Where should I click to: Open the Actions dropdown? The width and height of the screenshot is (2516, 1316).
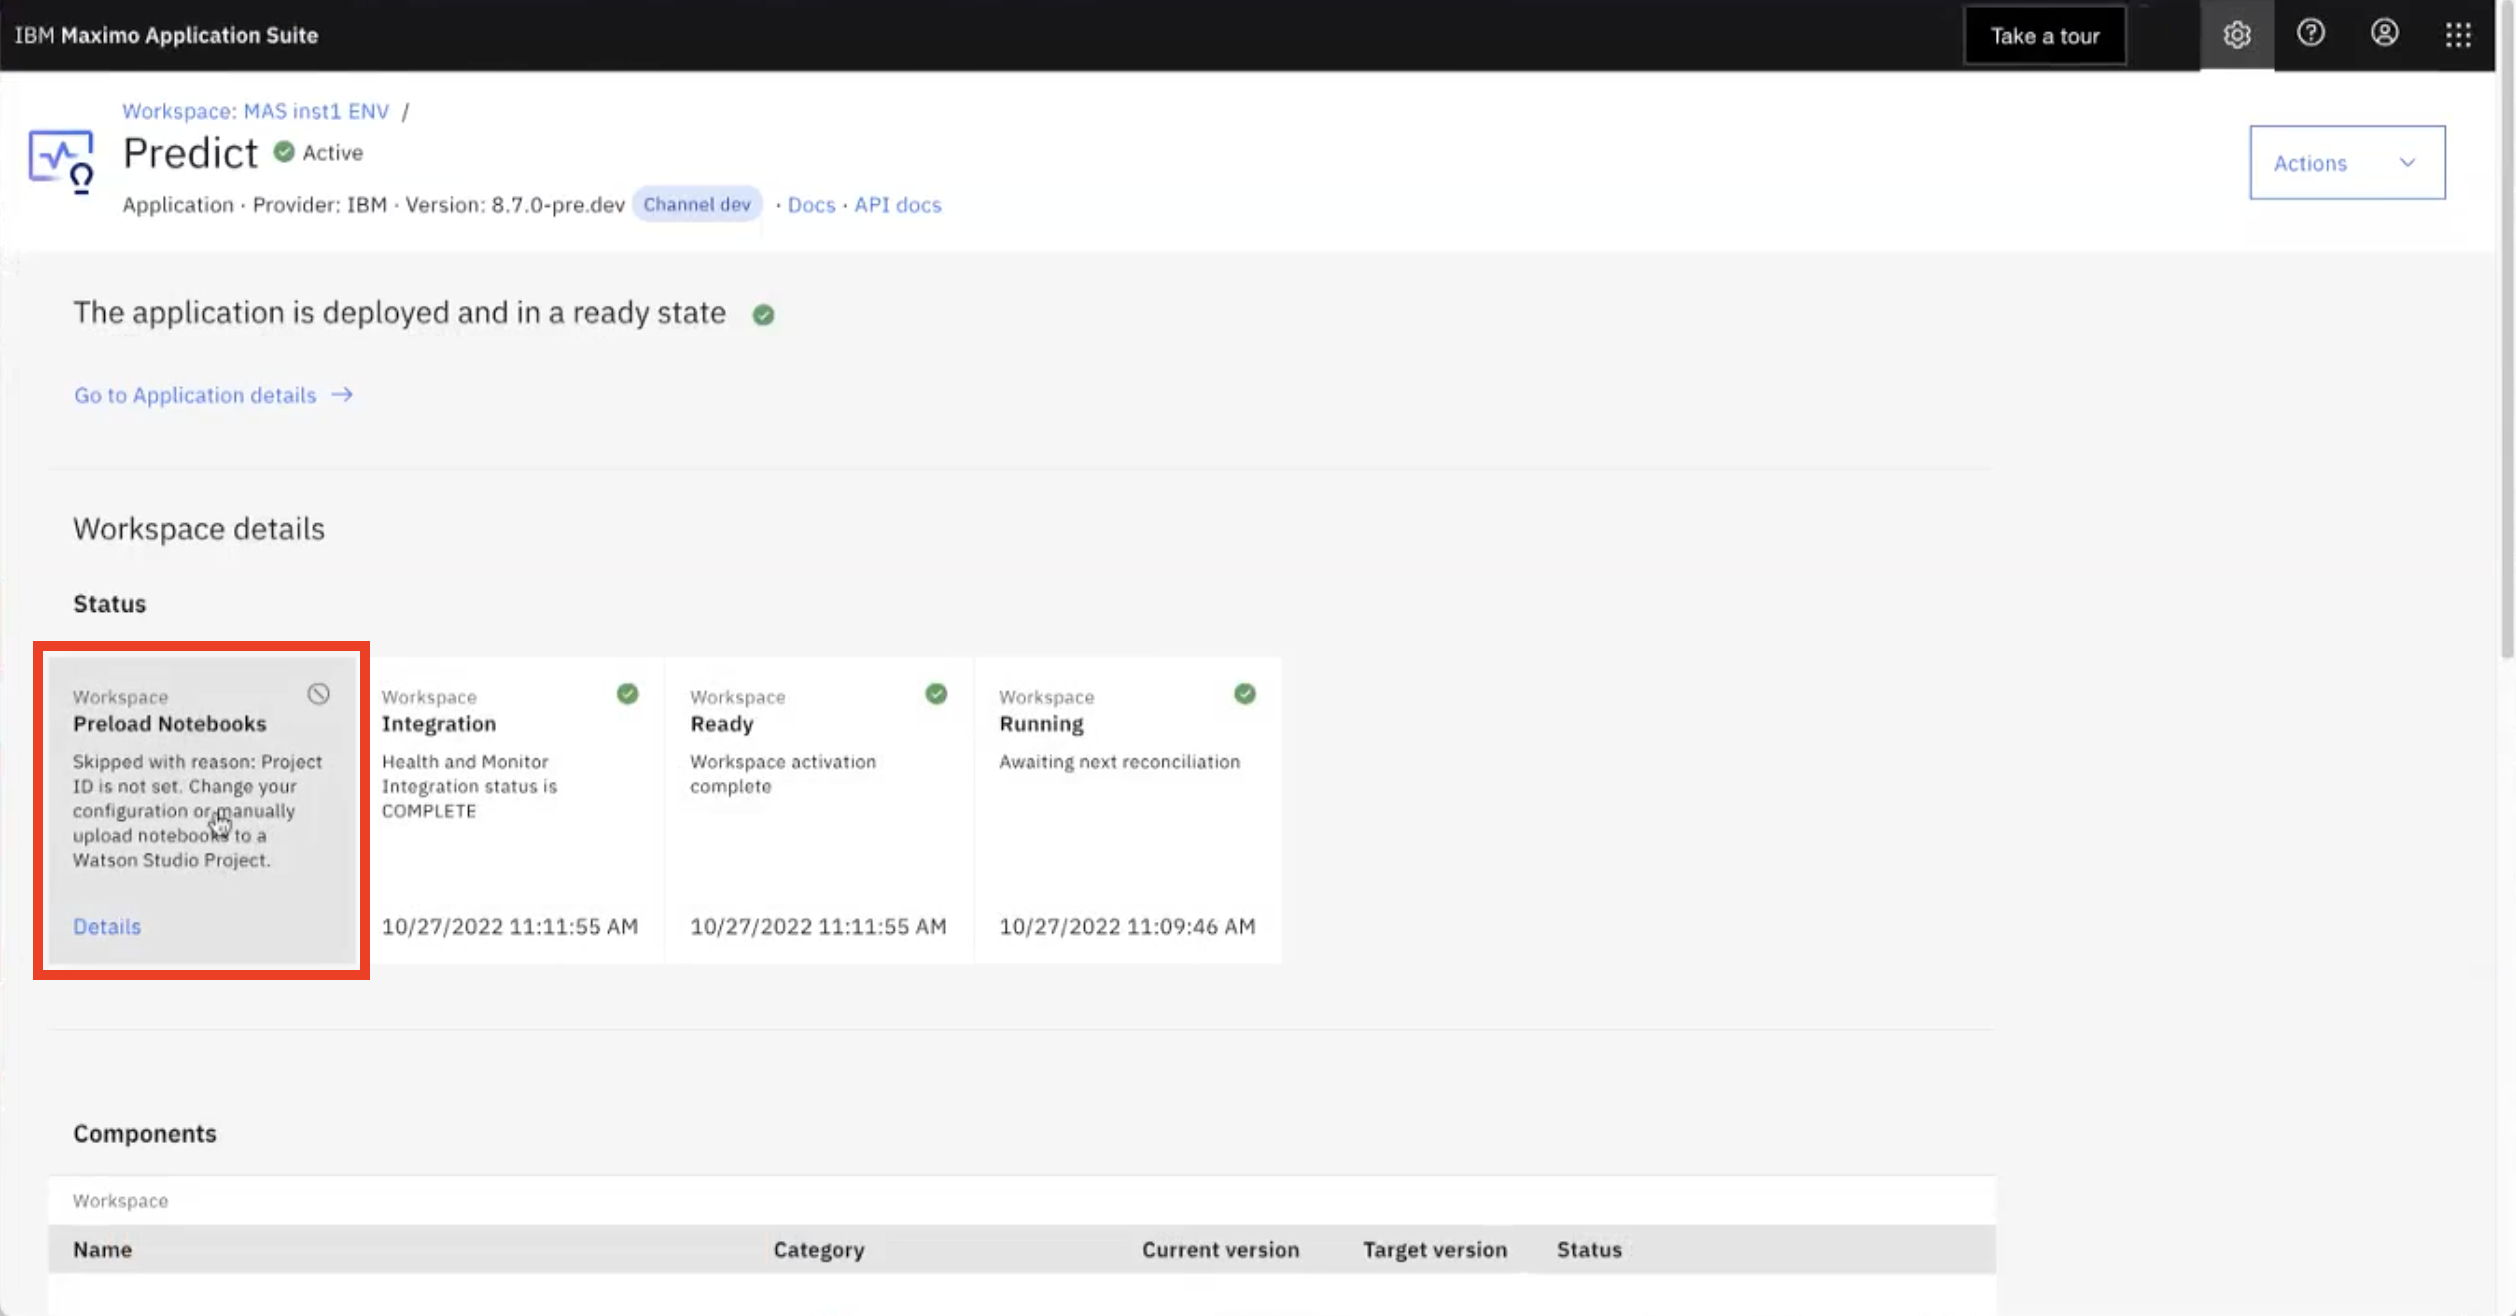point(2347,163)
